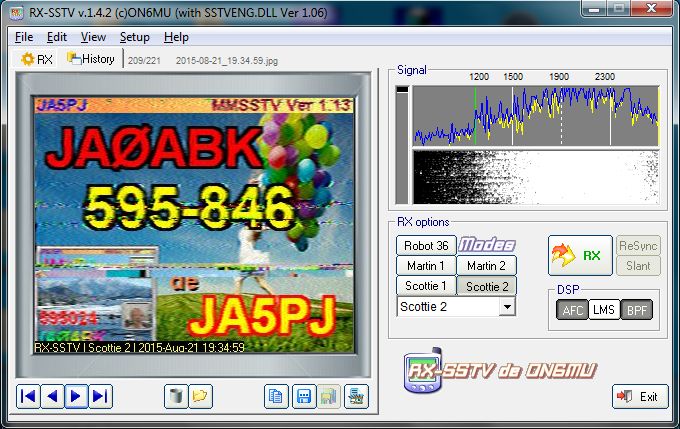This screenshot has width=680, height=429.
Task: Open the Setup menu
Action: click(x=134, y=37)
